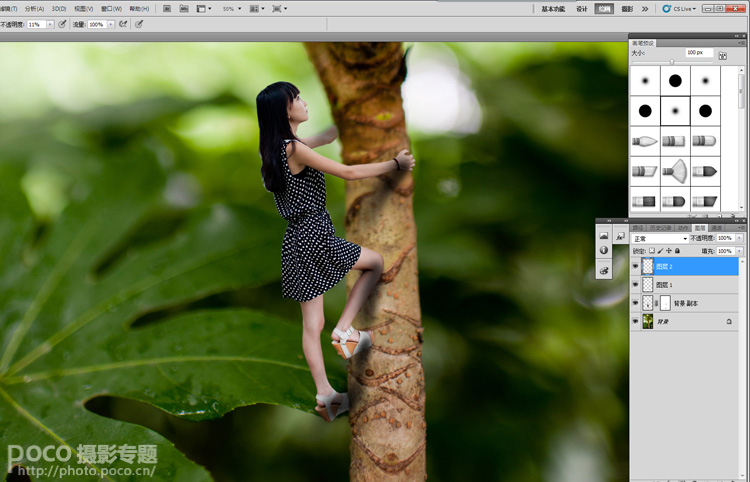The height and width of the screenshot is (482, 750).
Task: Open the View Extras dropdown icon
Action: pos(204,9)
